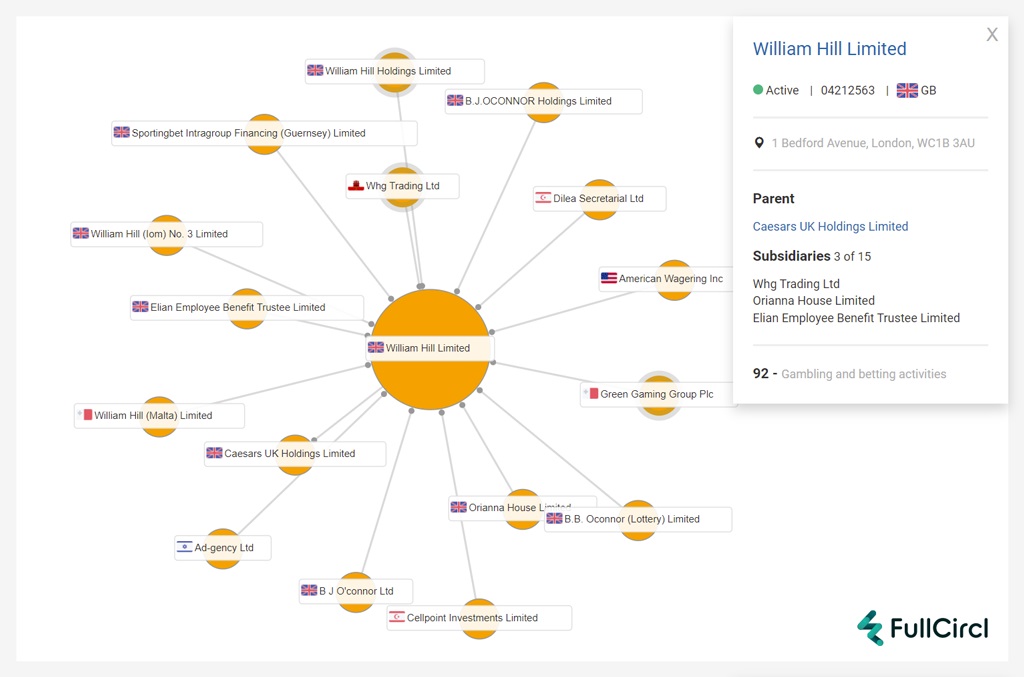Screen dimensions: 1024x677
Task: Click the UK flag on B.J.OCONNOR Holdings Limited
Action: (455, 101)
